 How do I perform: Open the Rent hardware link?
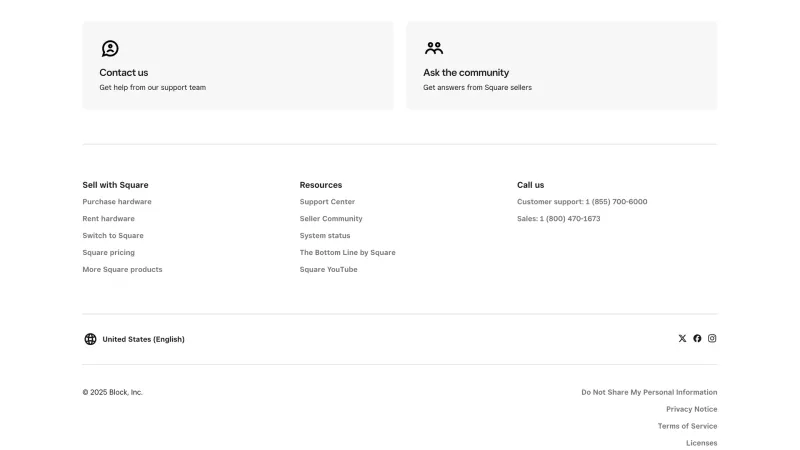108,218
